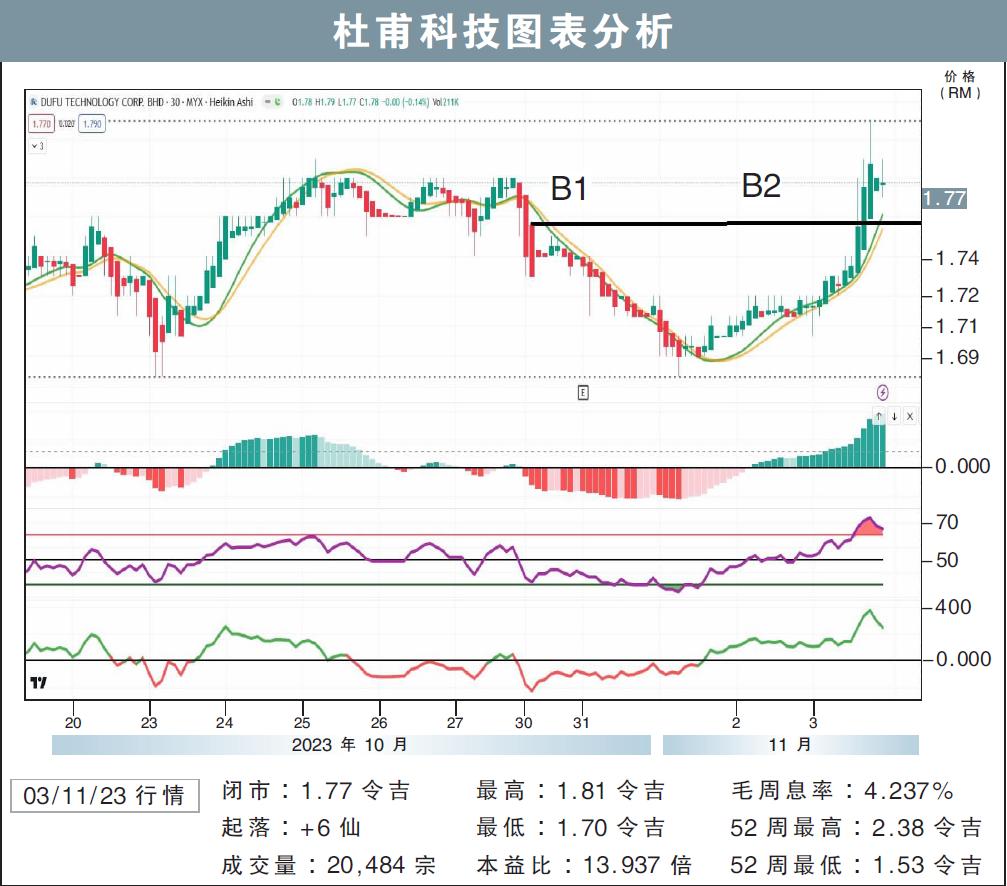Click the 400 level on bottom indicator axis
This screenshot has width=1007, height=886.
pyautogui.click(x=953, y=607)
